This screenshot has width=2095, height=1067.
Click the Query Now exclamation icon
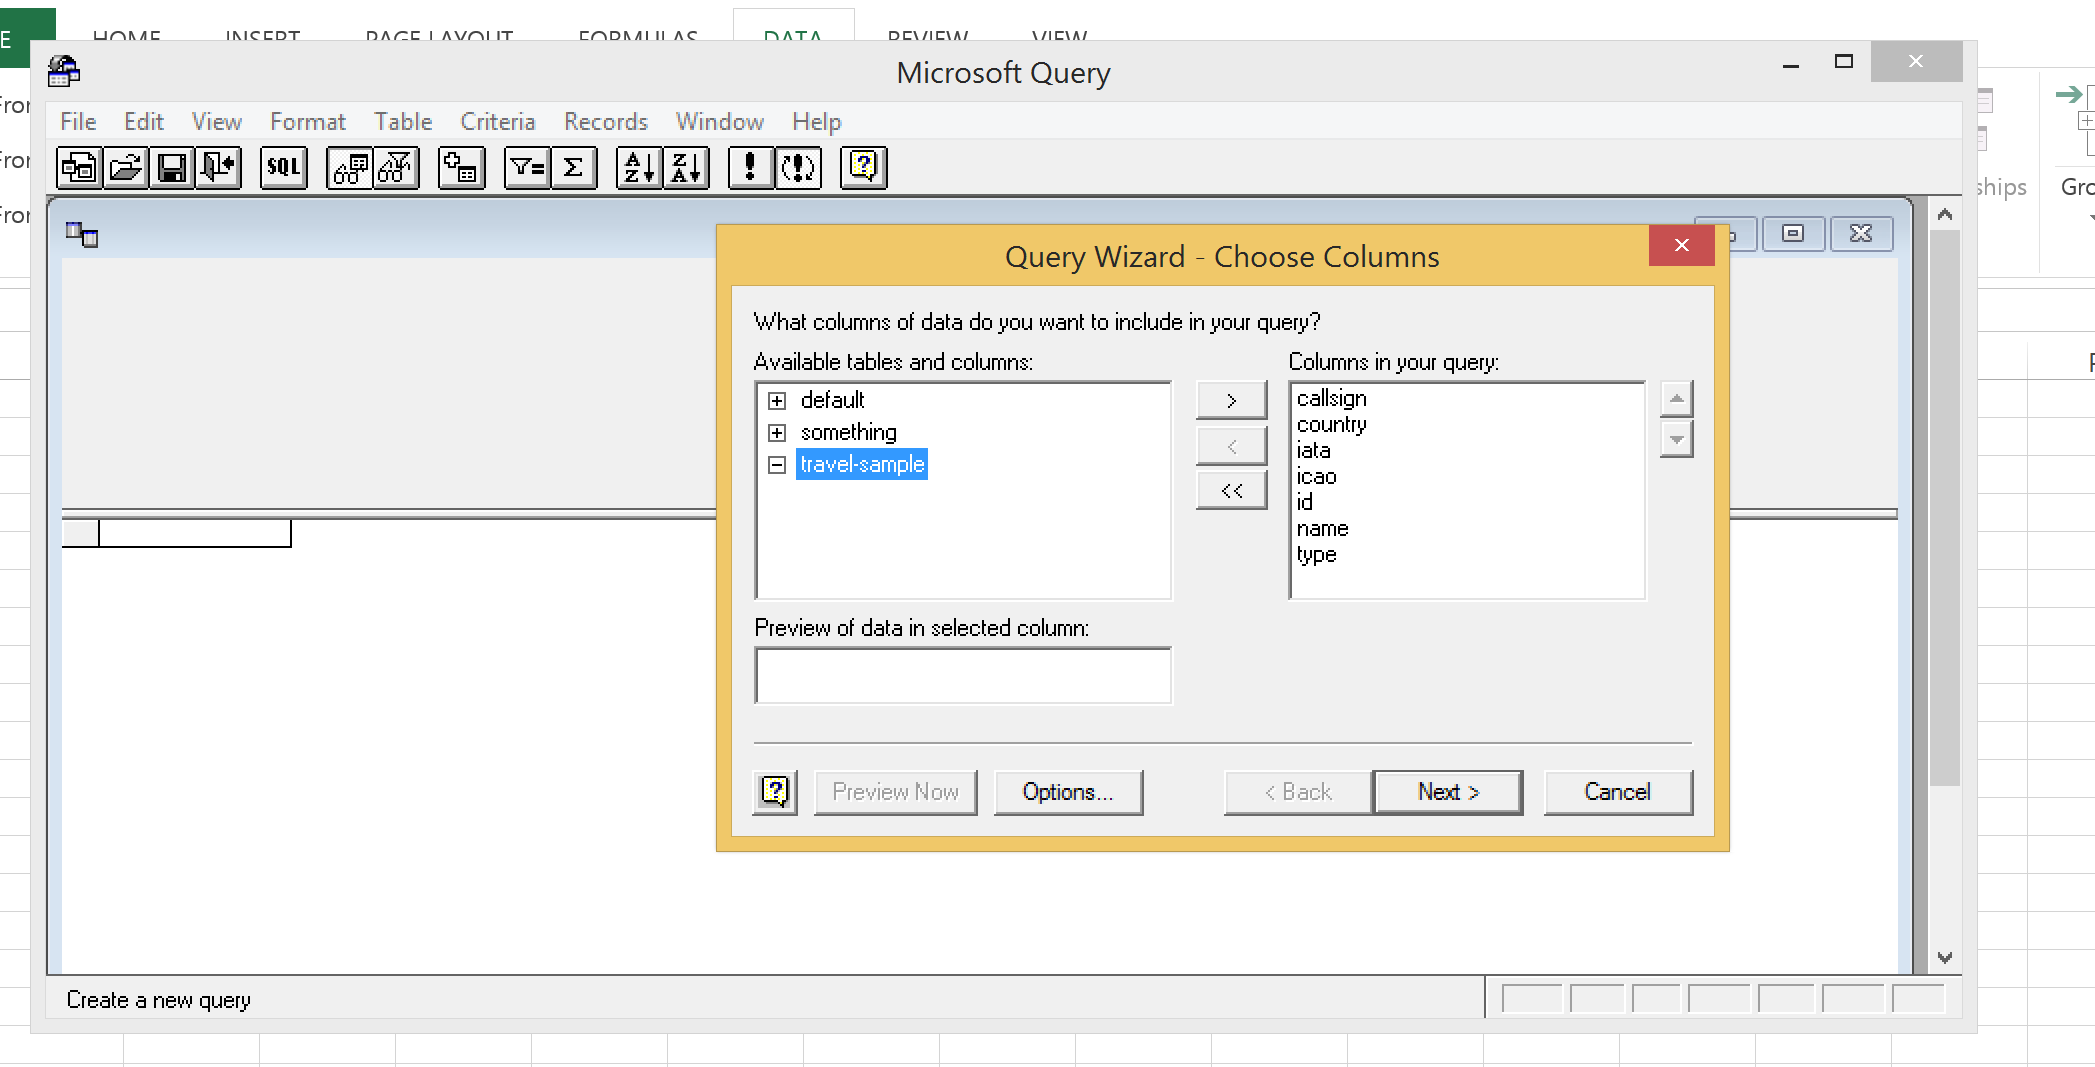(751, 168)
